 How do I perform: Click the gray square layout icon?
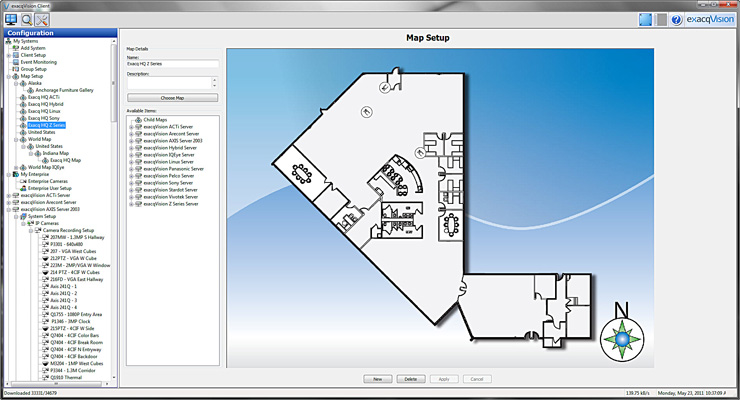point(661,19)
